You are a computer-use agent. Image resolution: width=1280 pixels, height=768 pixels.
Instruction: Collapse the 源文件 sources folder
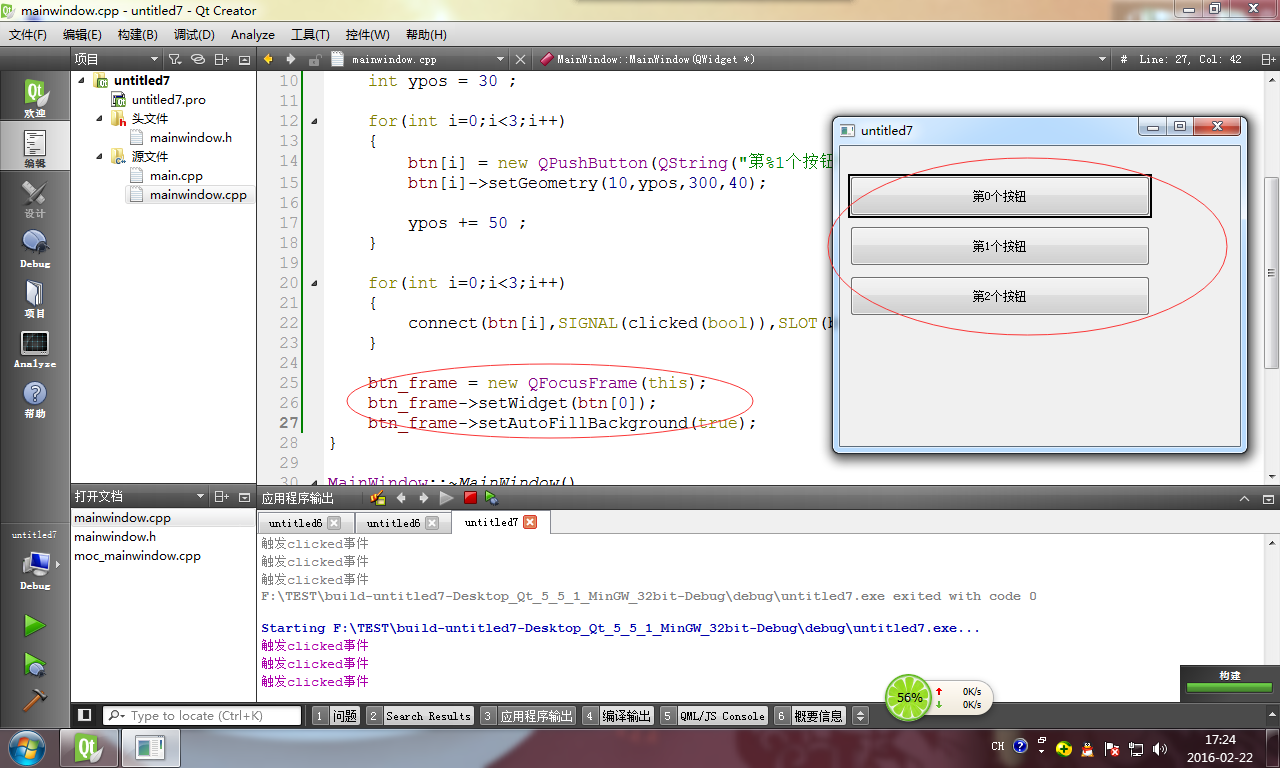[100, 156]
